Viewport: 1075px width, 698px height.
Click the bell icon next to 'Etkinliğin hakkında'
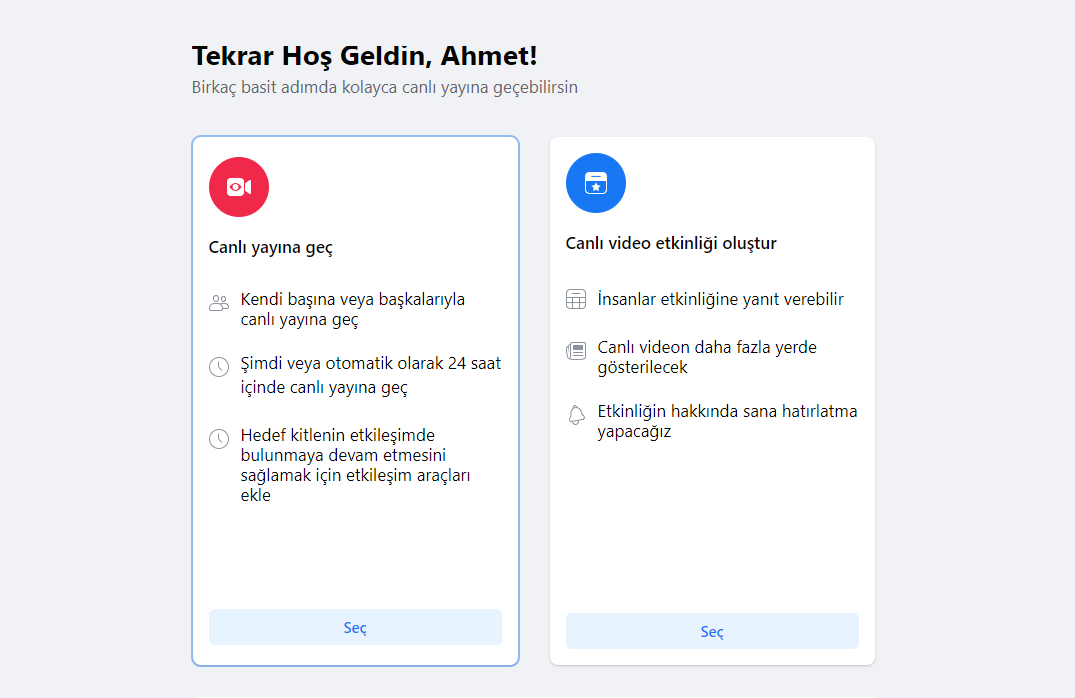tap(575, 413)
